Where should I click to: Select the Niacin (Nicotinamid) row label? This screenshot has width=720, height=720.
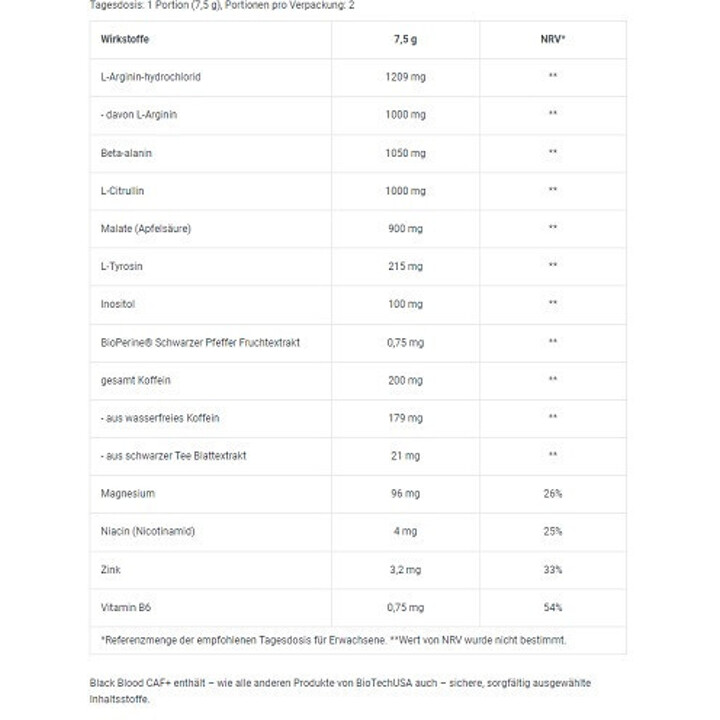(148, 531)
